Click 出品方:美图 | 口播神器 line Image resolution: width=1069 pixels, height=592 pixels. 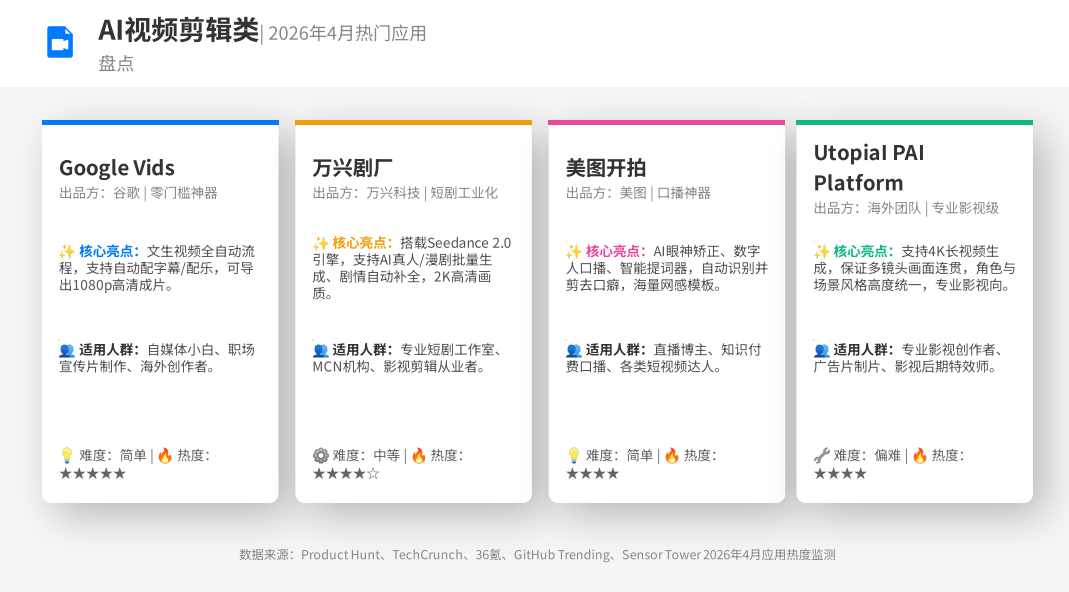click(638, 193)
